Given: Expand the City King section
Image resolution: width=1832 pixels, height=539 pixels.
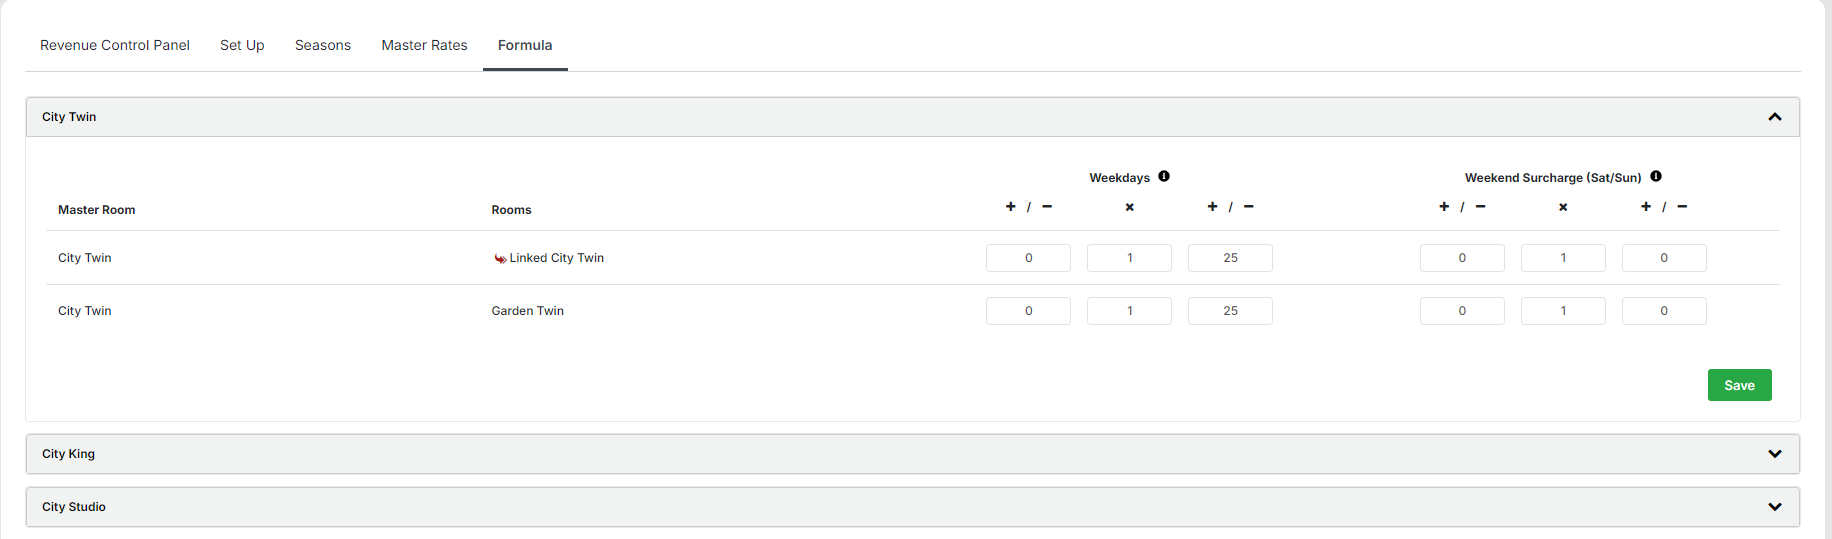Looking at the screenshot, I should [1775, 454].
